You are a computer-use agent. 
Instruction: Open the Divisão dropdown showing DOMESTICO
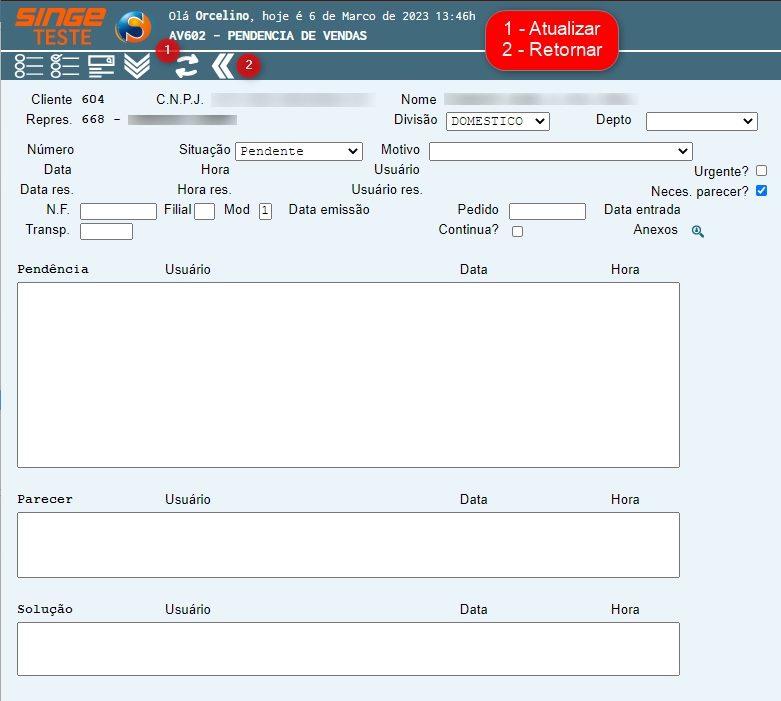coord(498,121)
